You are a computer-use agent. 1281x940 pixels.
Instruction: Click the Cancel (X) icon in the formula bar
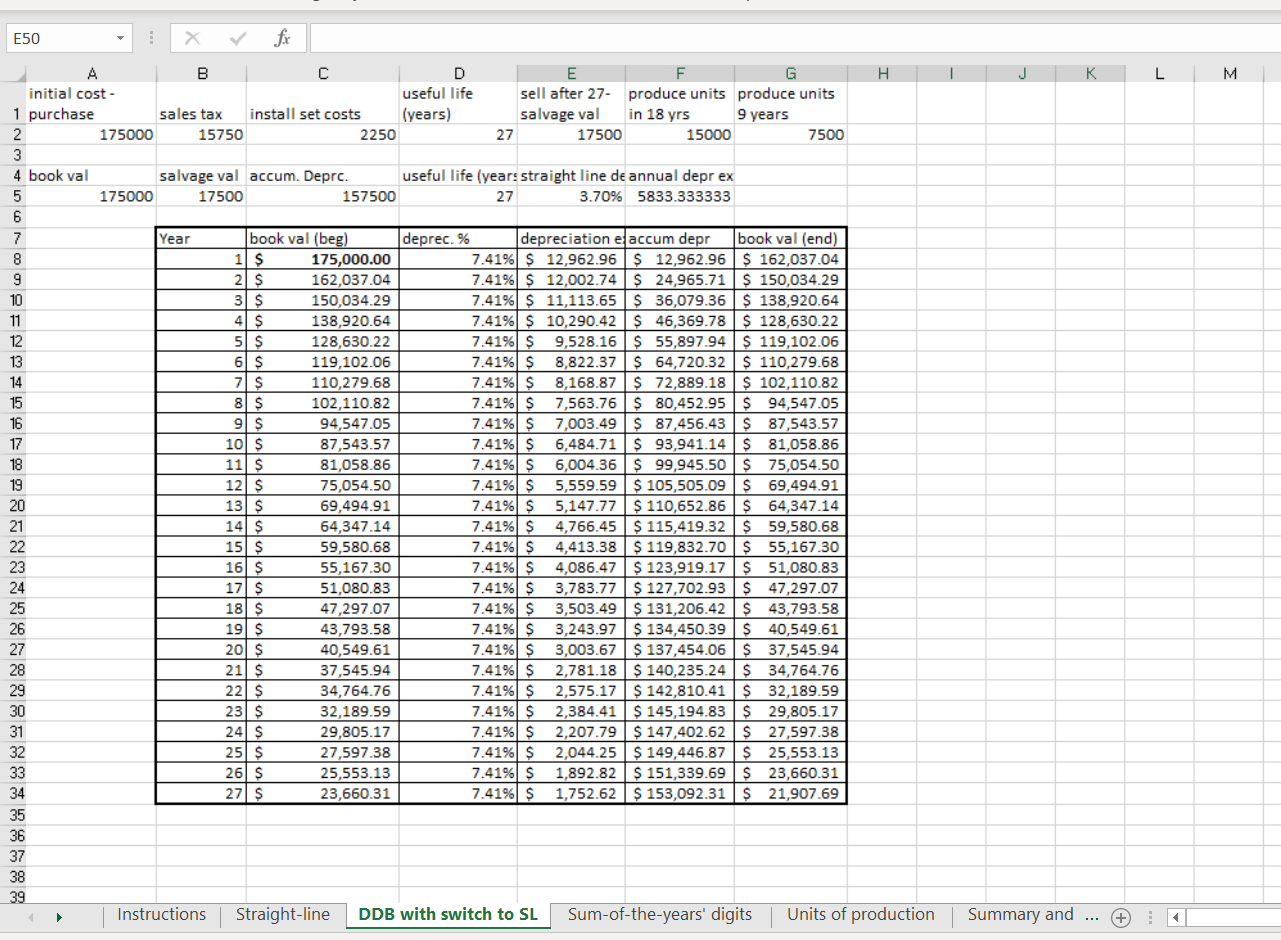click(192, 37)
